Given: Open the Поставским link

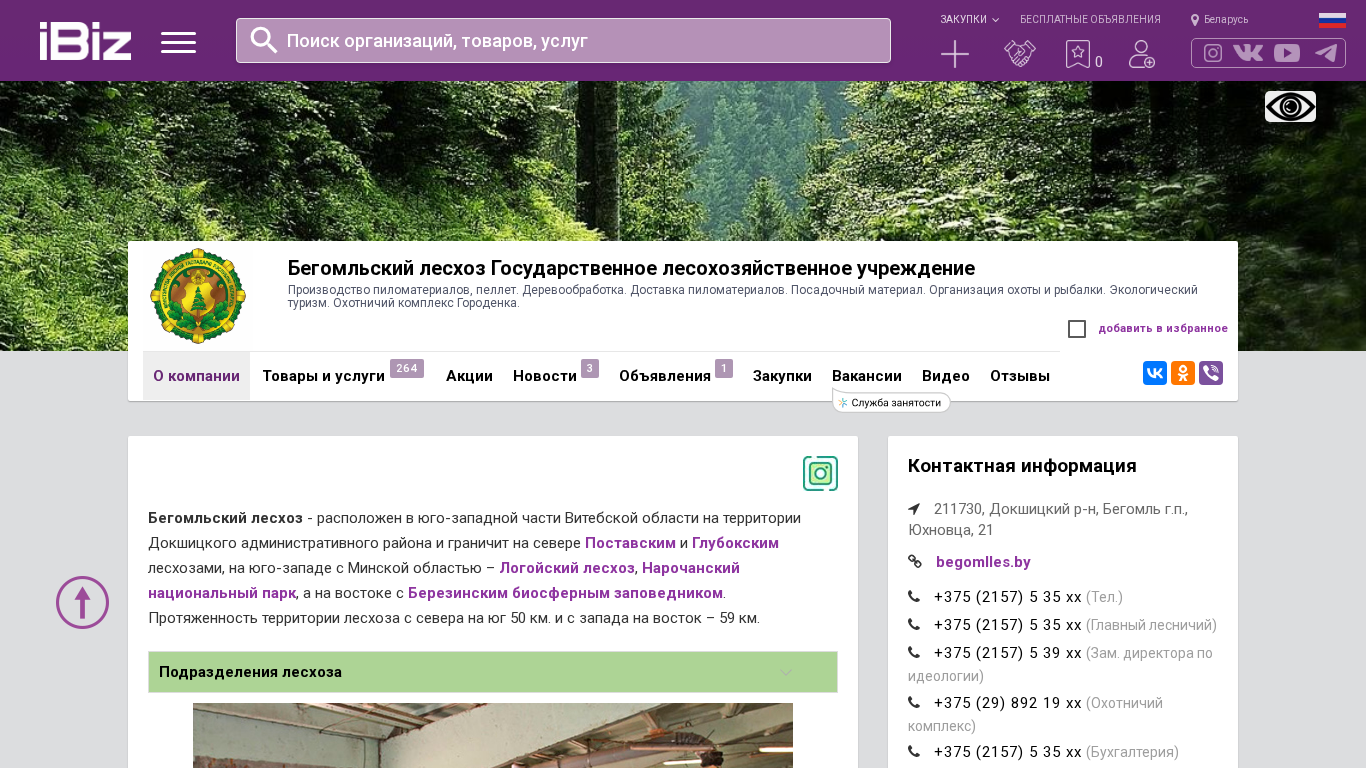Looking at the screenshot, I should [630, 543].
